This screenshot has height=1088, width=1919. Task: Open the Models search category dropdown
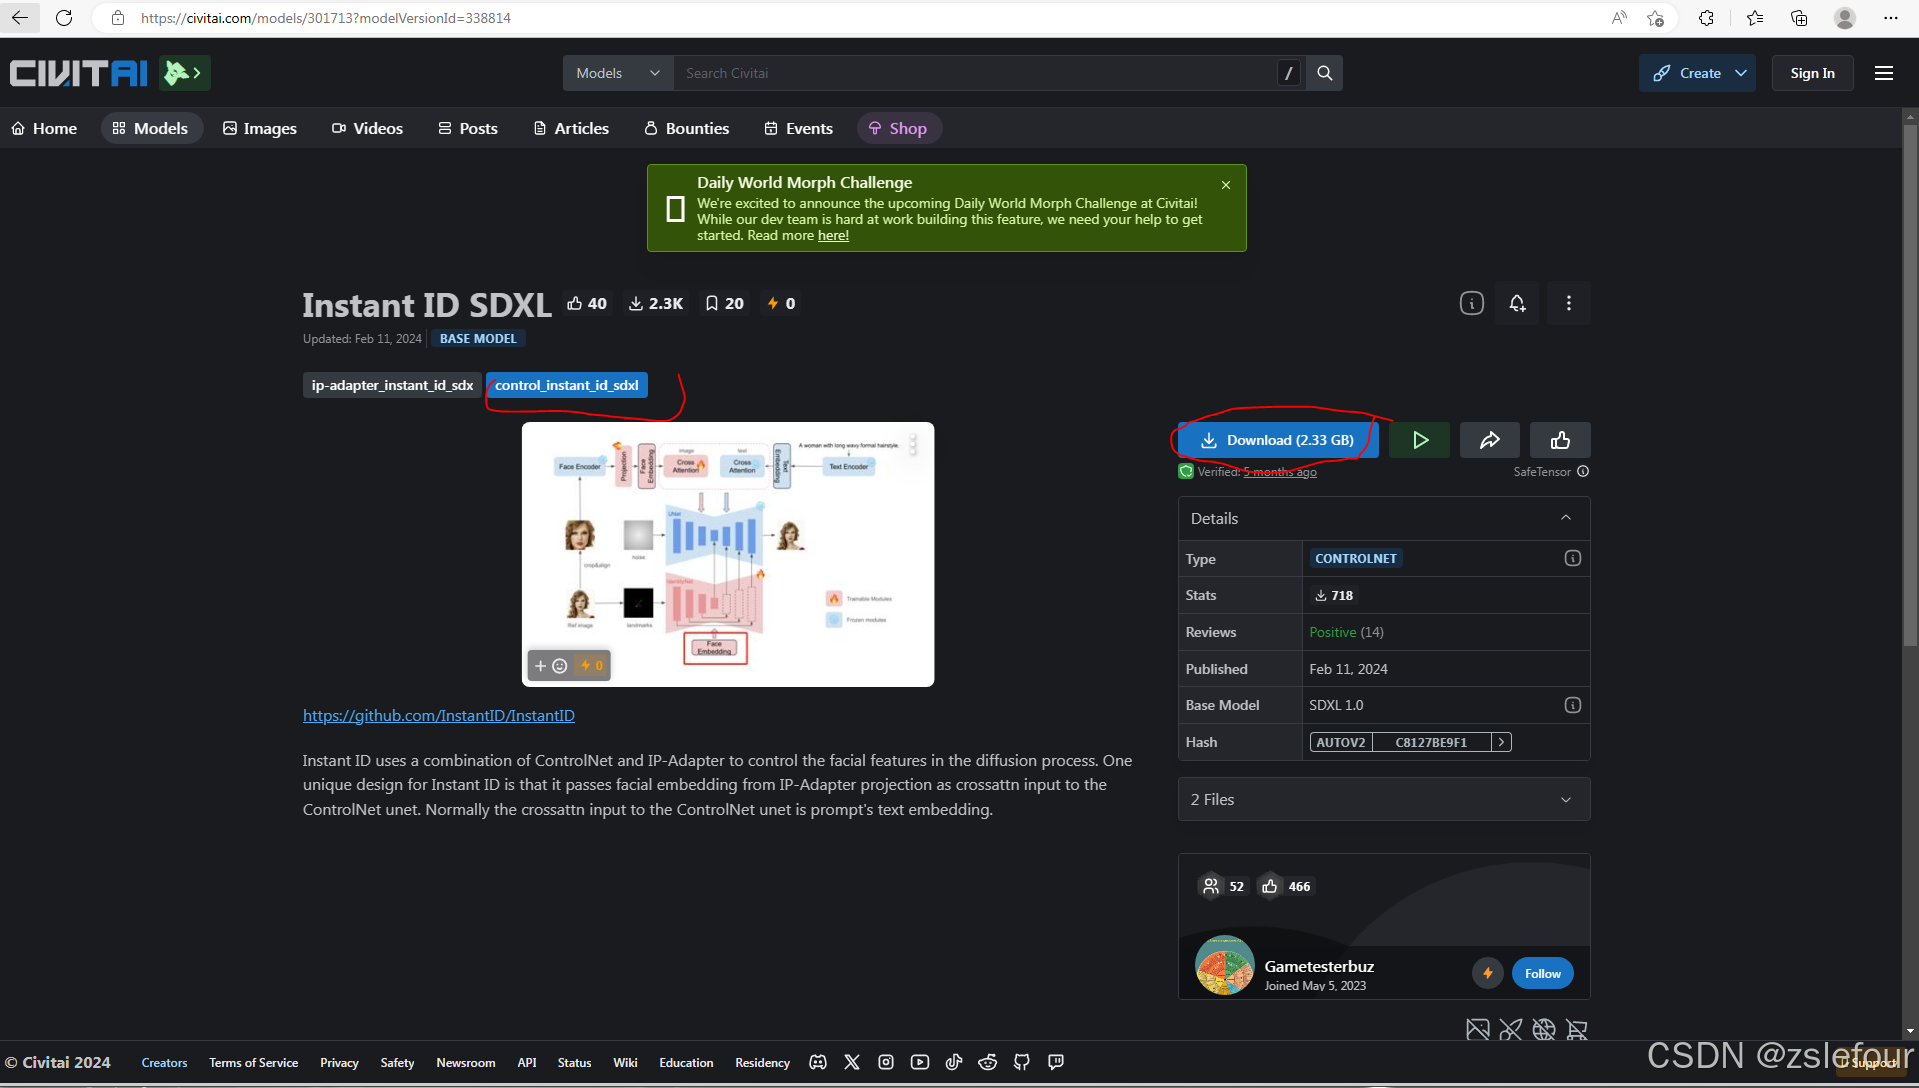618,73
